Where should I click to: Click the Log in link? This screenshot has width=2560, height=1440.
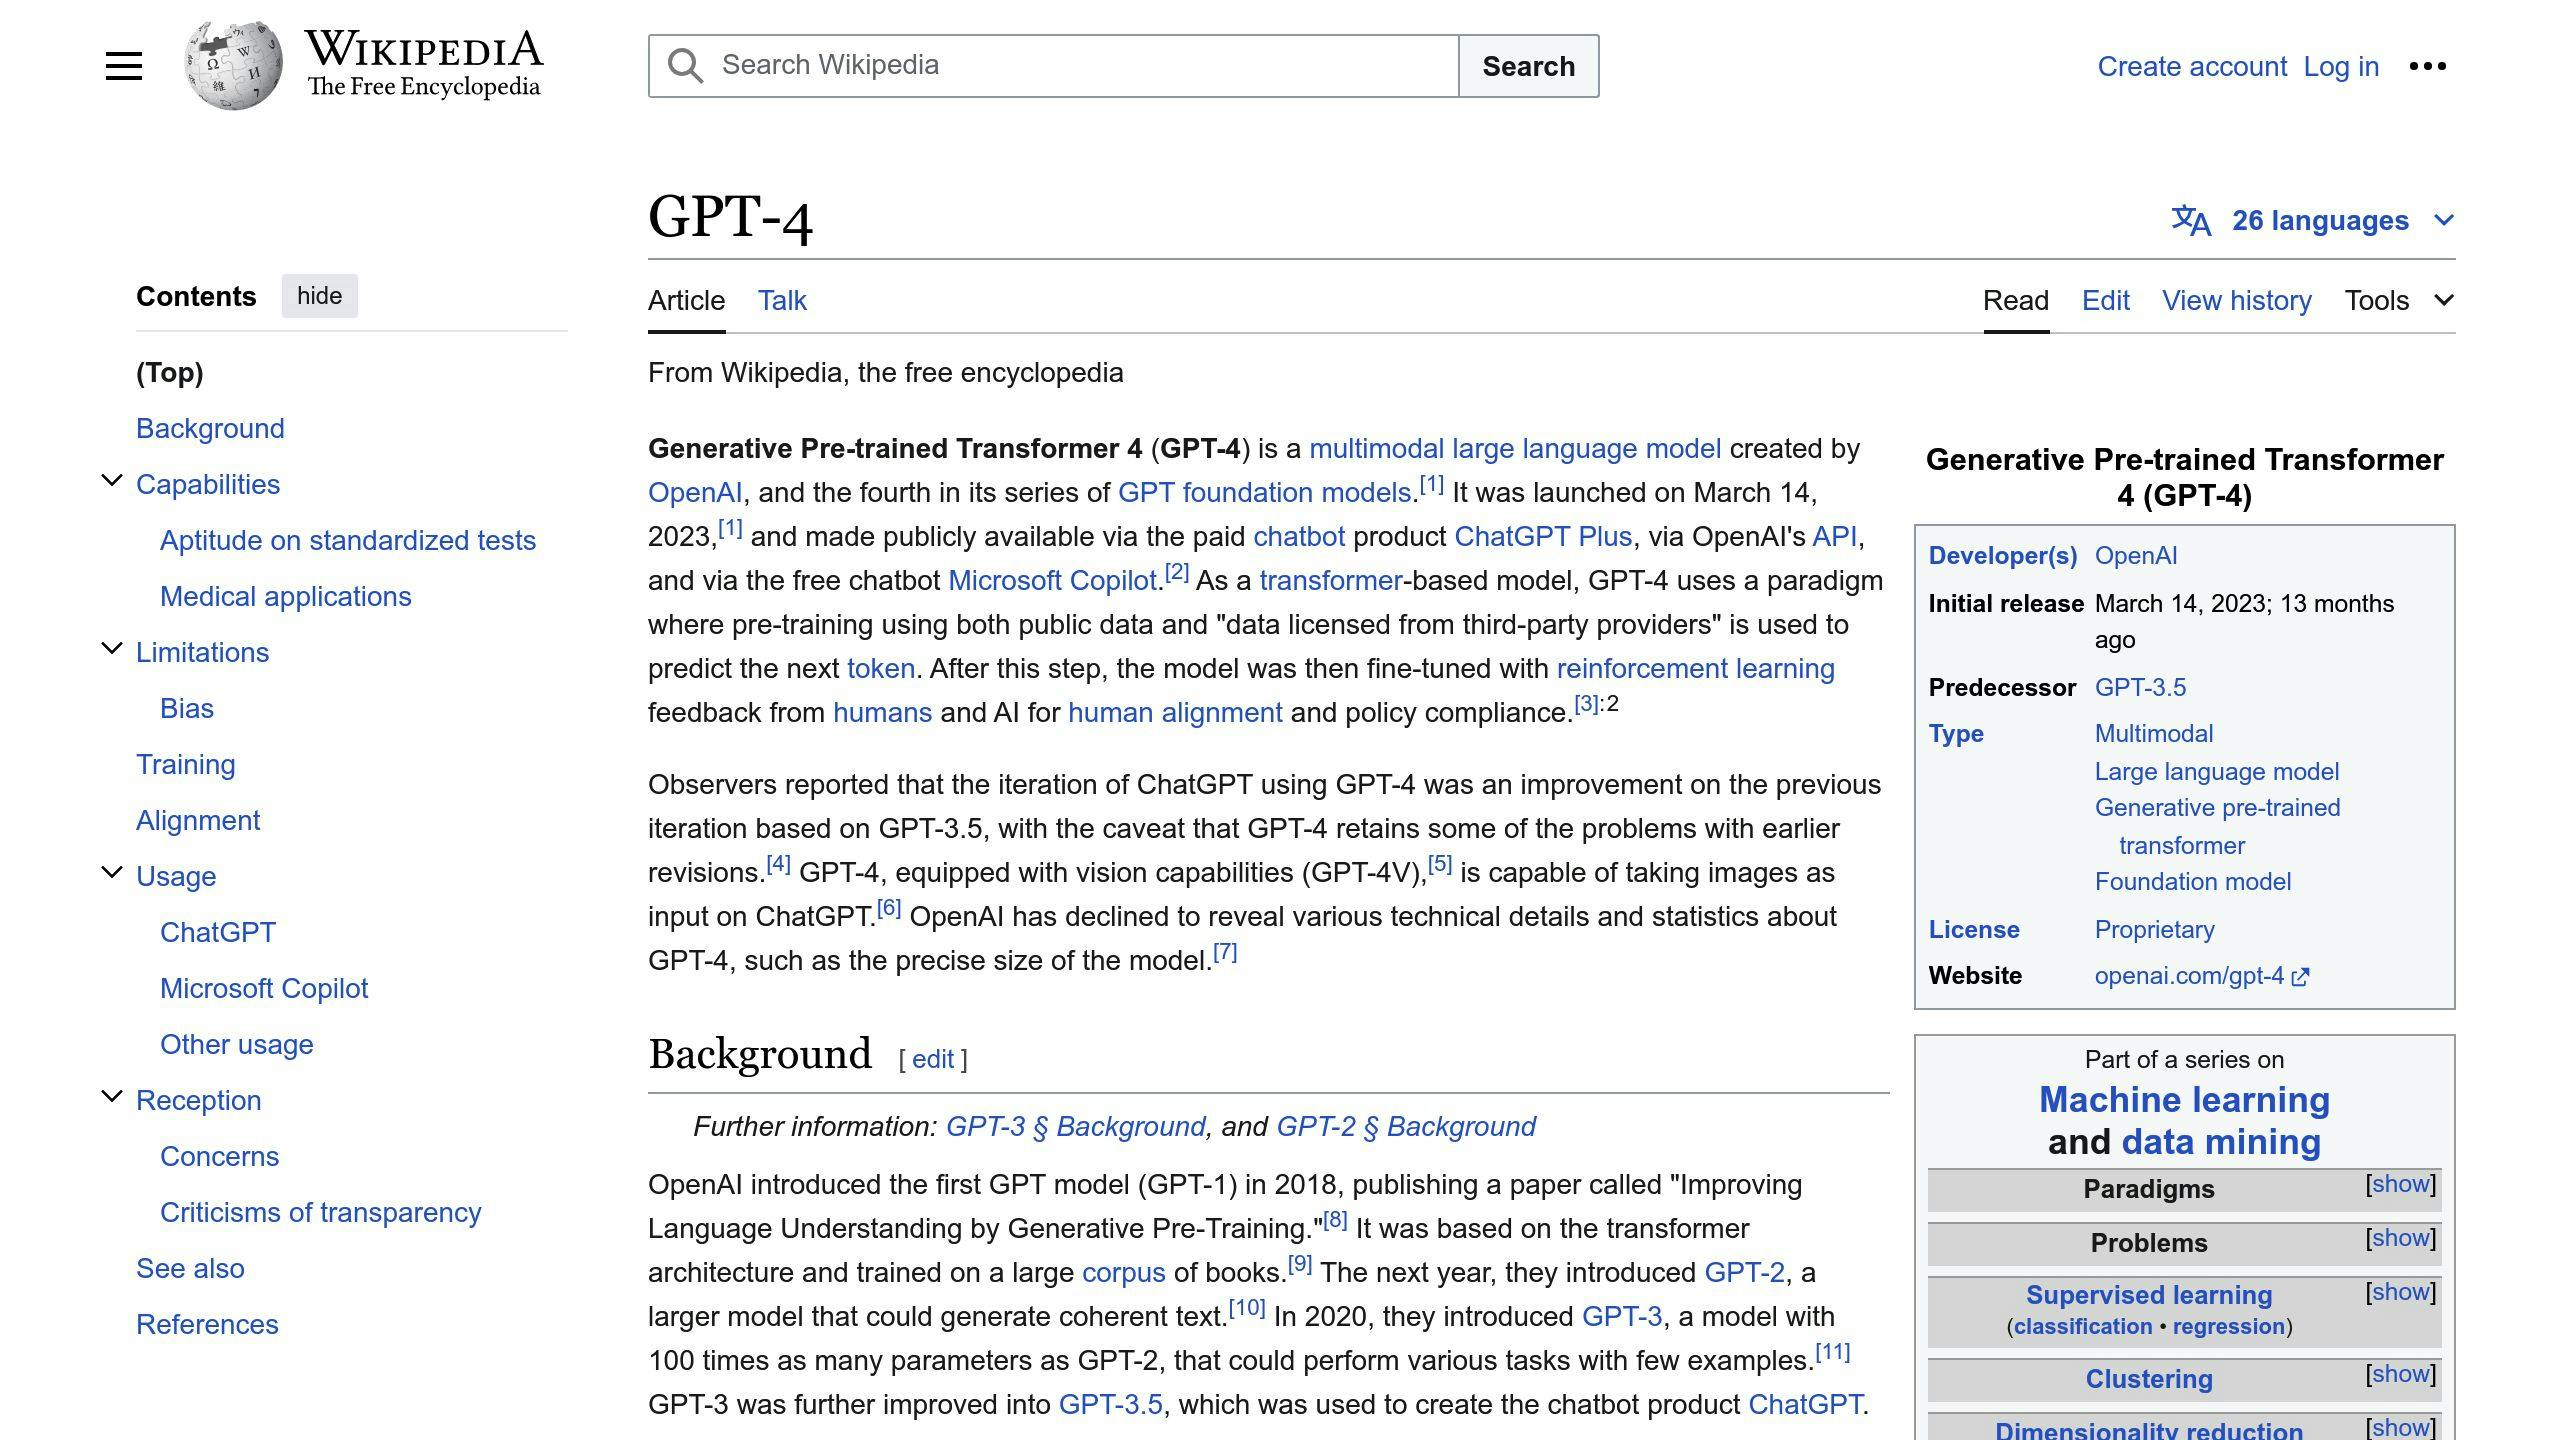pos(2341,66)
